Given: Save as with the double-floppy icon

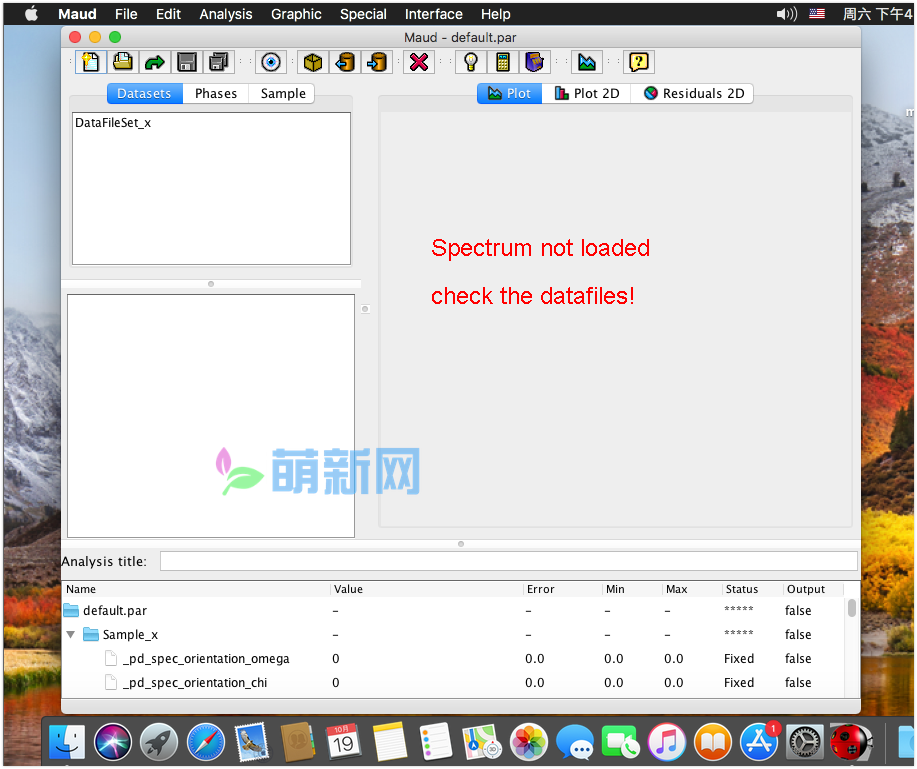Looking at the screenshot, I should [x=219, y=62].
